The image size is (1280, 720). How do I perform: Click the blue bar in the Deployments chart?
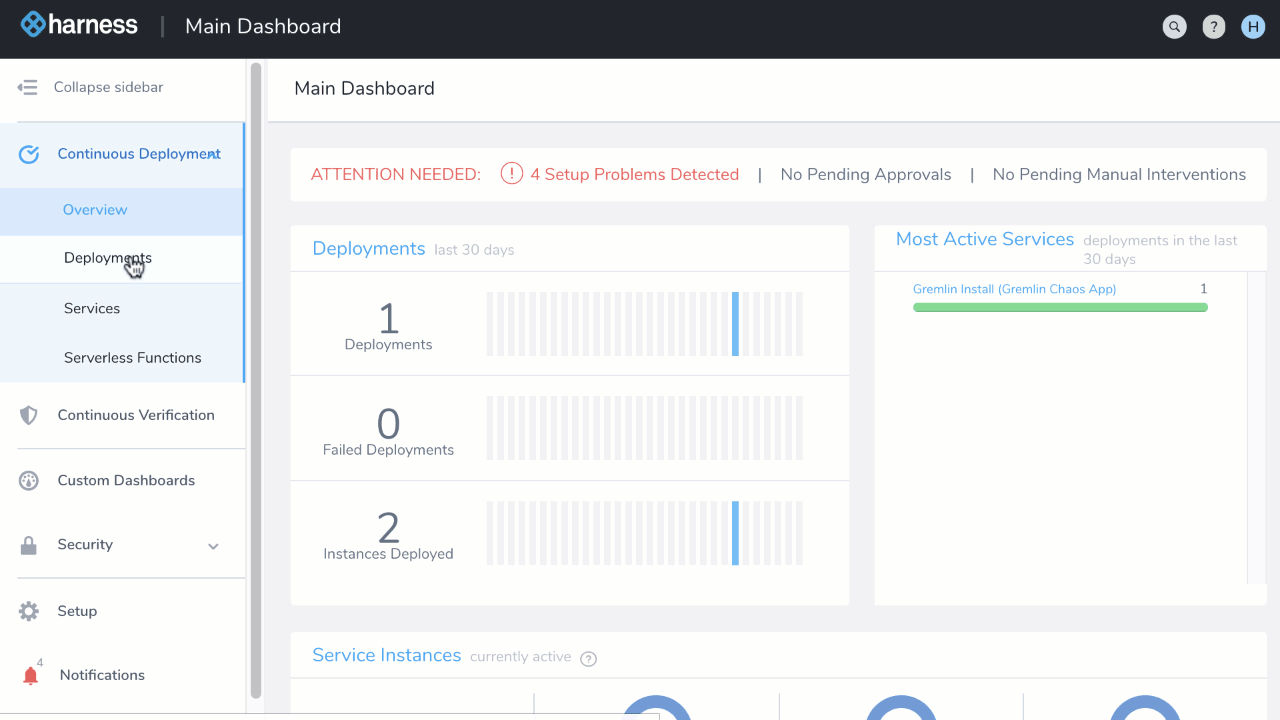[736, 324]
